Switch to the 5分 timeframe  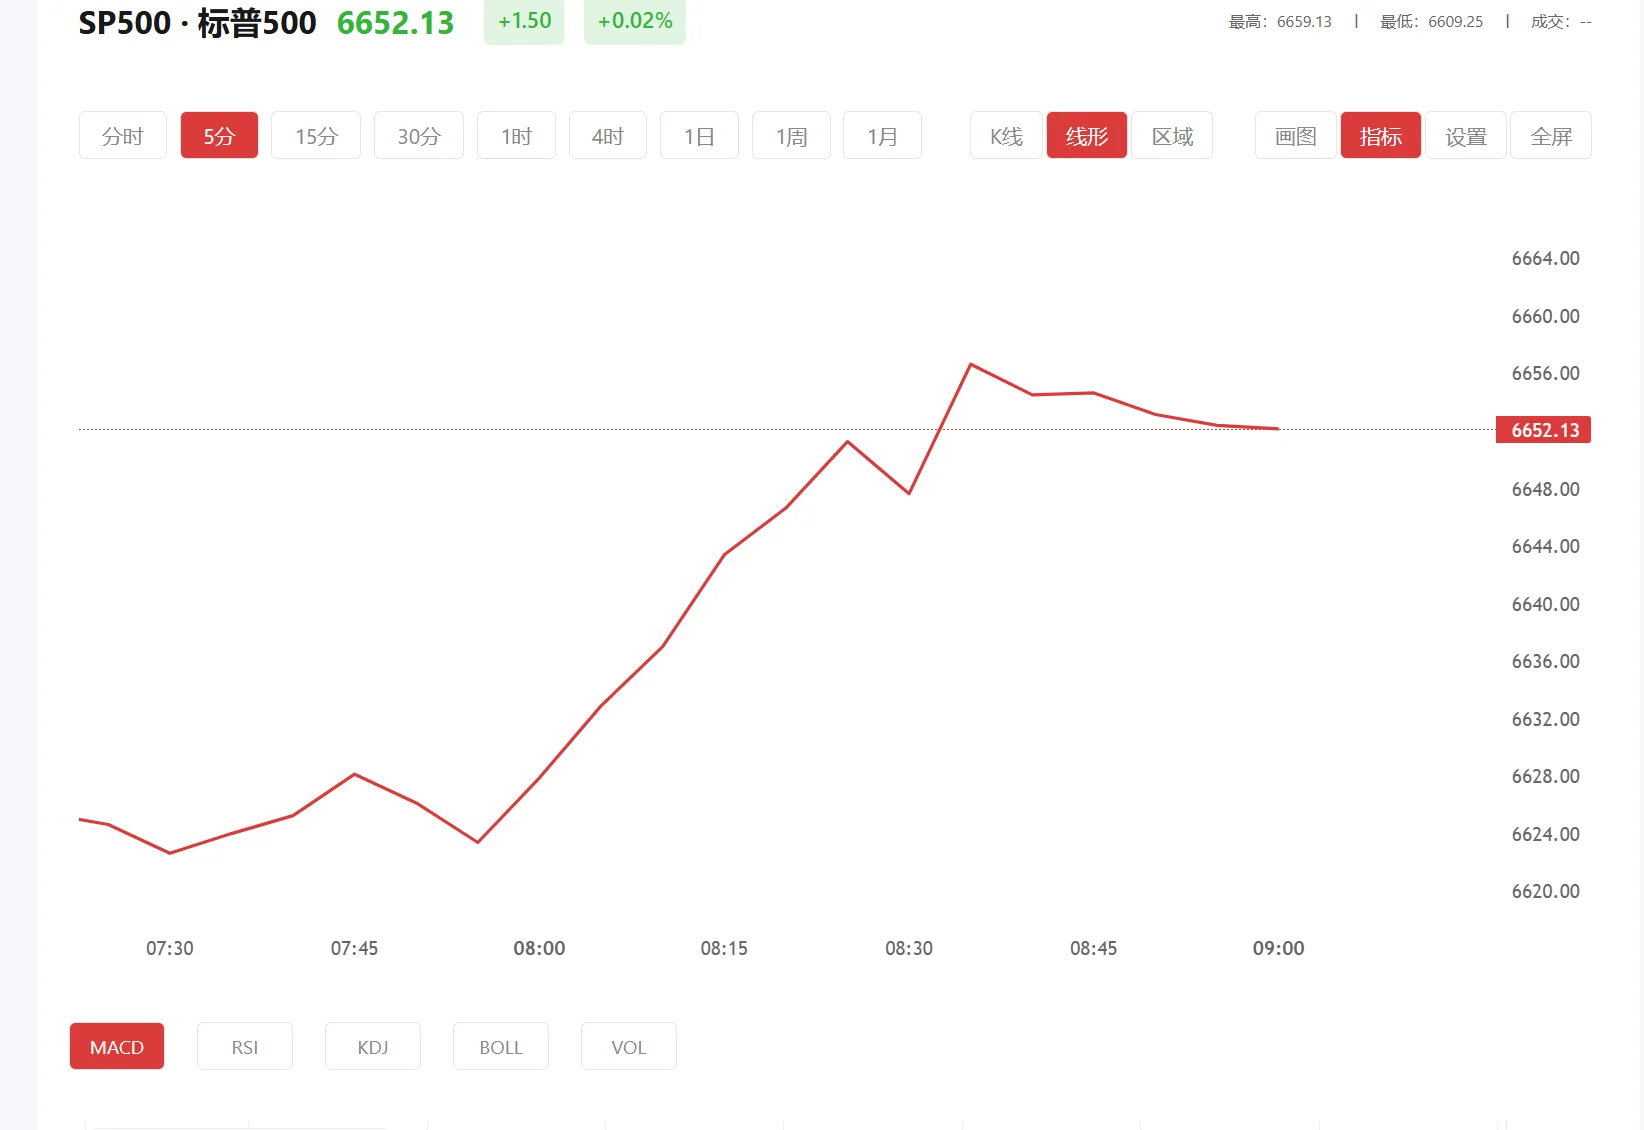[218, 135]
